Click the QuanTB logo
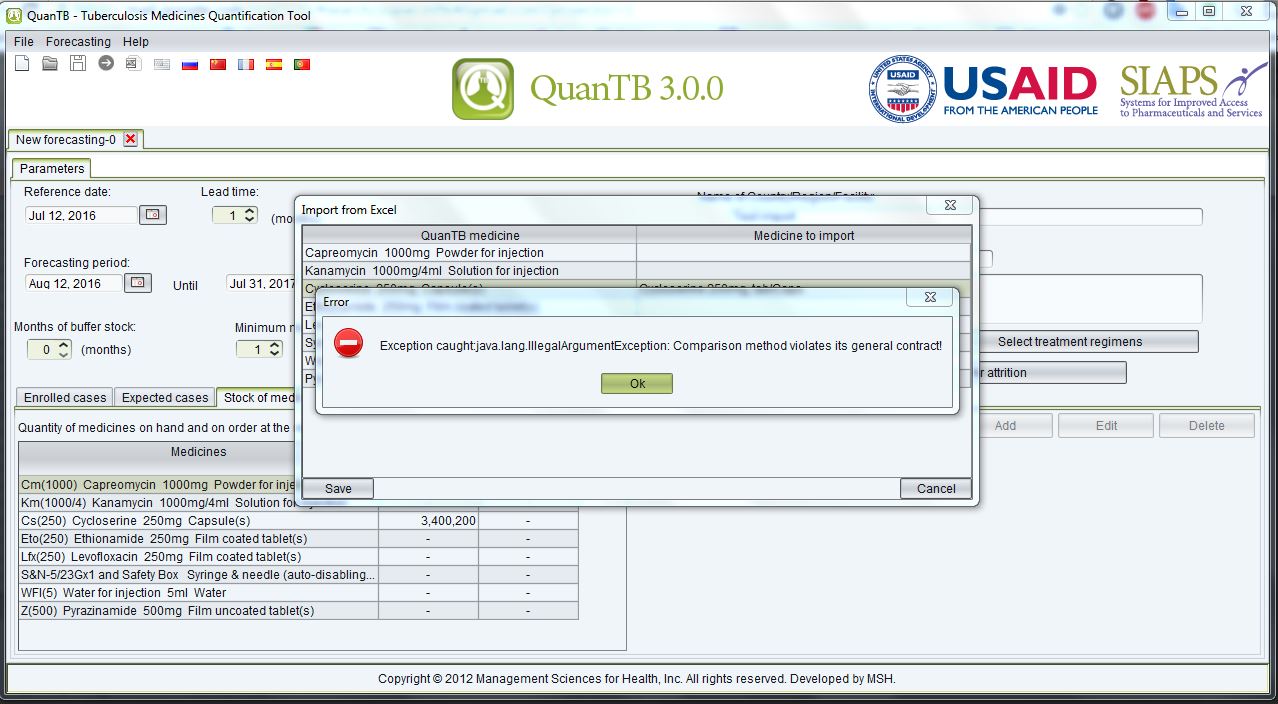The width and height of the screenshot is (1278, 704). pos(483,89)
